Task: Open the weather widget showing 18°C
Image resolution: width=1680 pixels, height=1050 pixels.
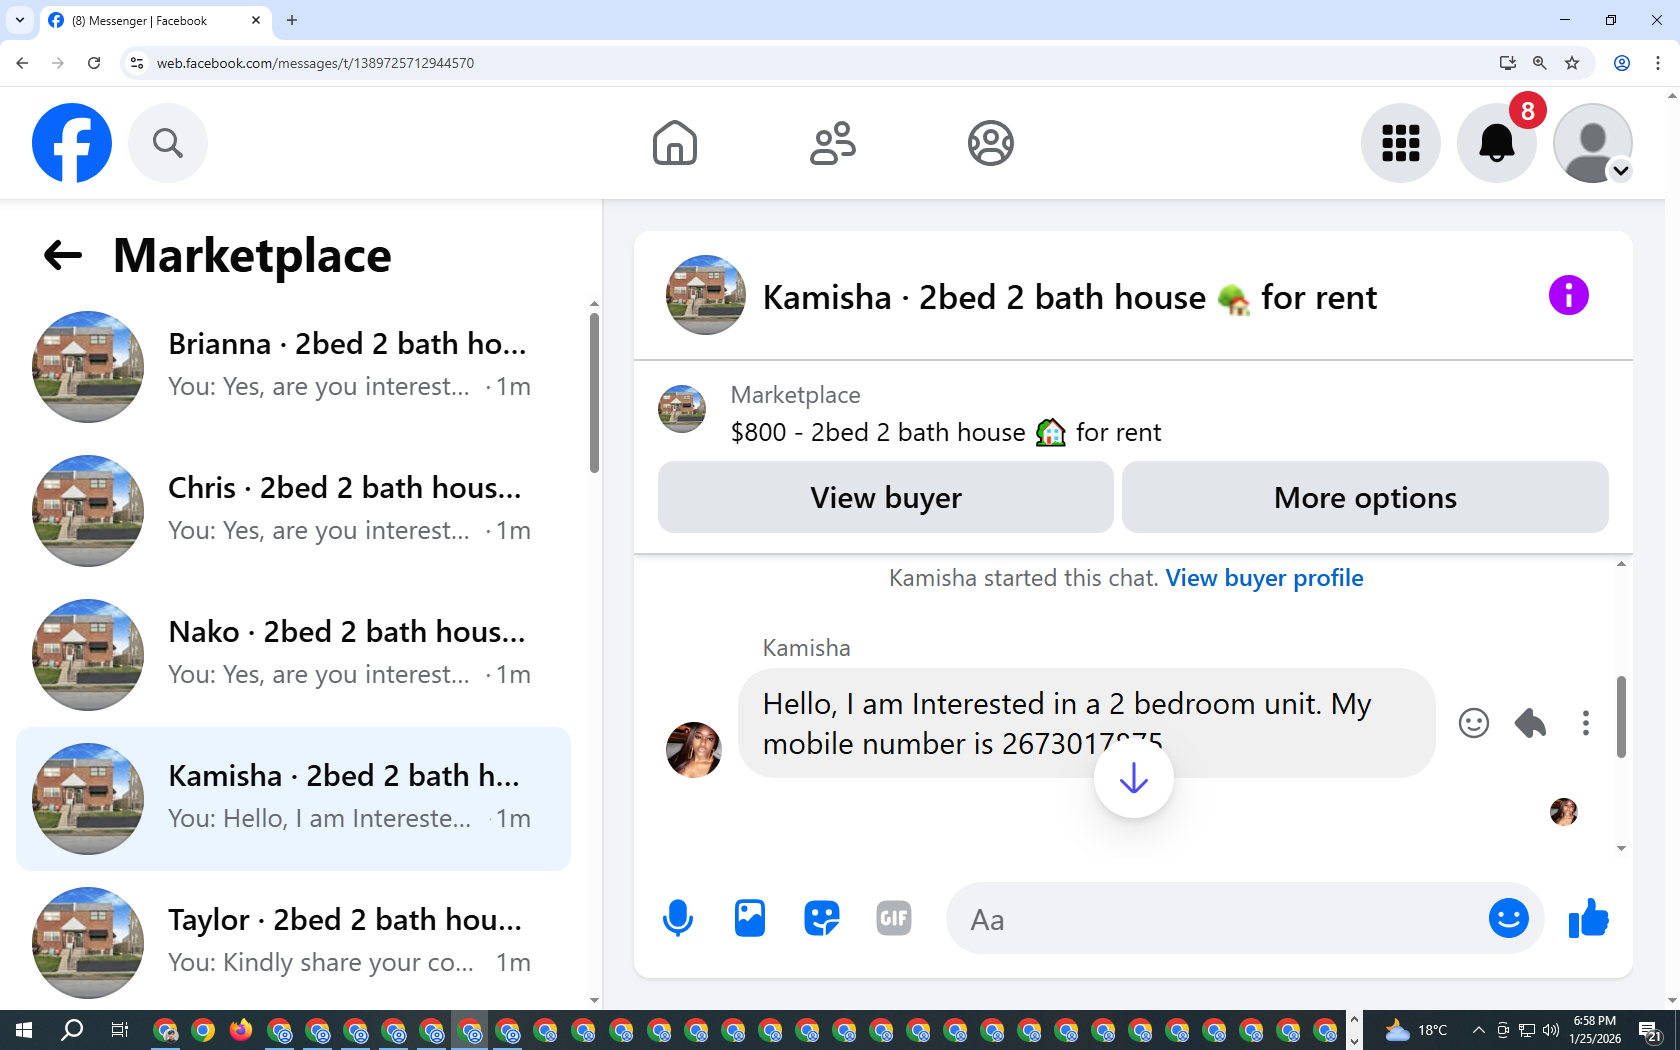Action: (x=1416, y=1030)
